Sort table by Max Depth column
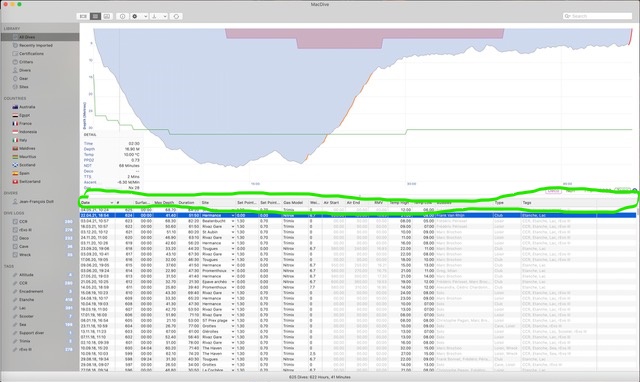 (x=164, y=203)
